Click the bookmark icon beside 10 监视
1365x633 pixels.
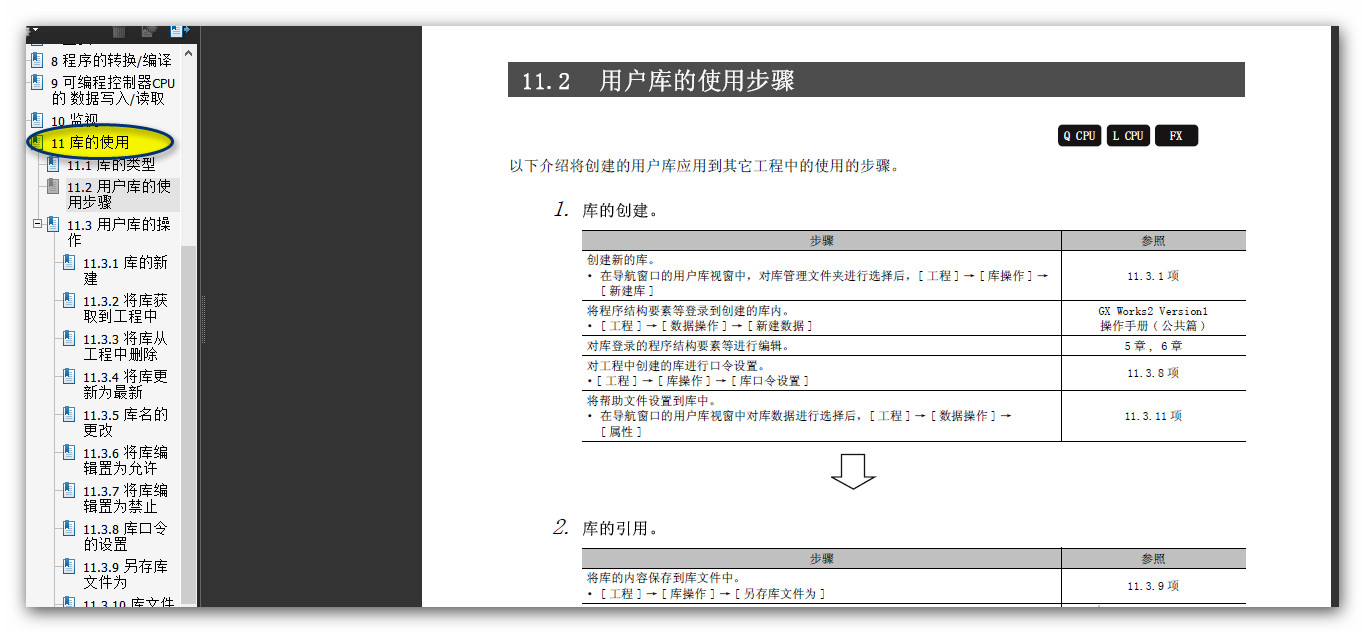(x=37, y=120)
